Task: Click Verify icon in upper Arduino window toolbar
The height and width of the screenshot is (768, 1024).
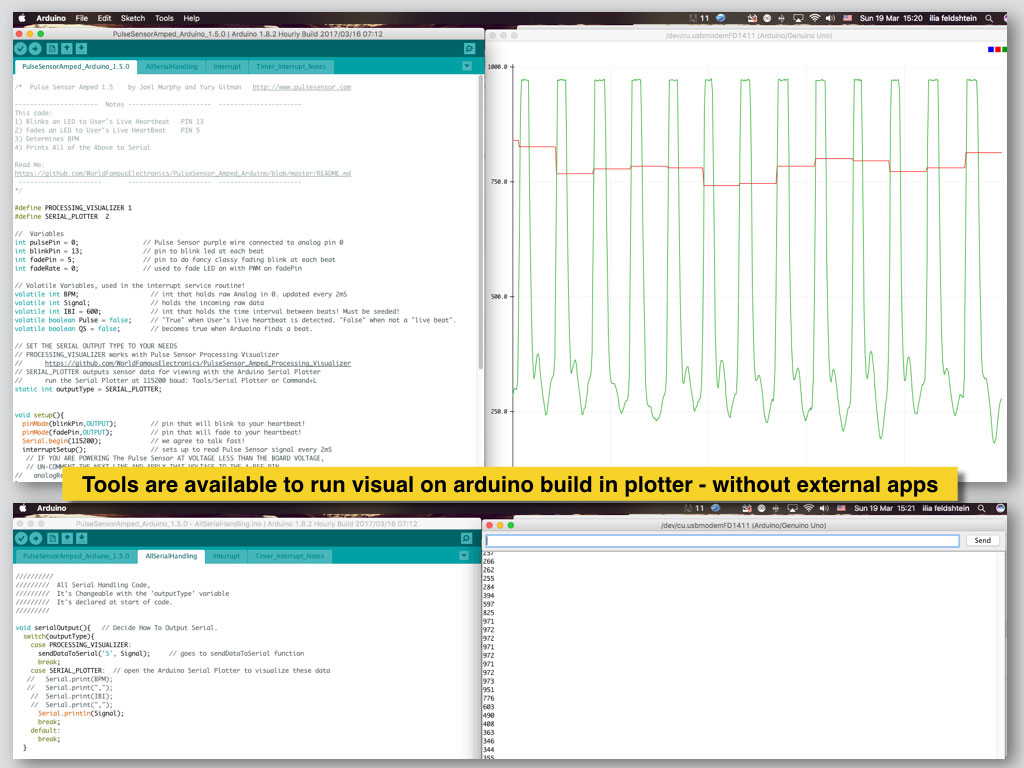Action: pyautogui.click(x=20, y=48)
